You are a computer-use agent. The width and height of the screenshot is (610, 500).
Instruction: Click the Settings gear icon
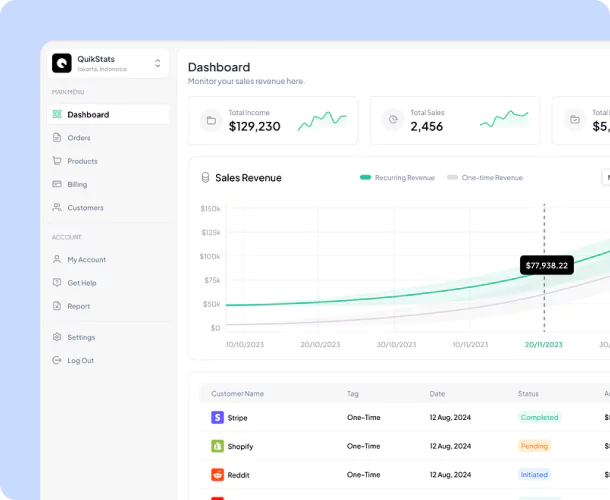click(57, 337)
